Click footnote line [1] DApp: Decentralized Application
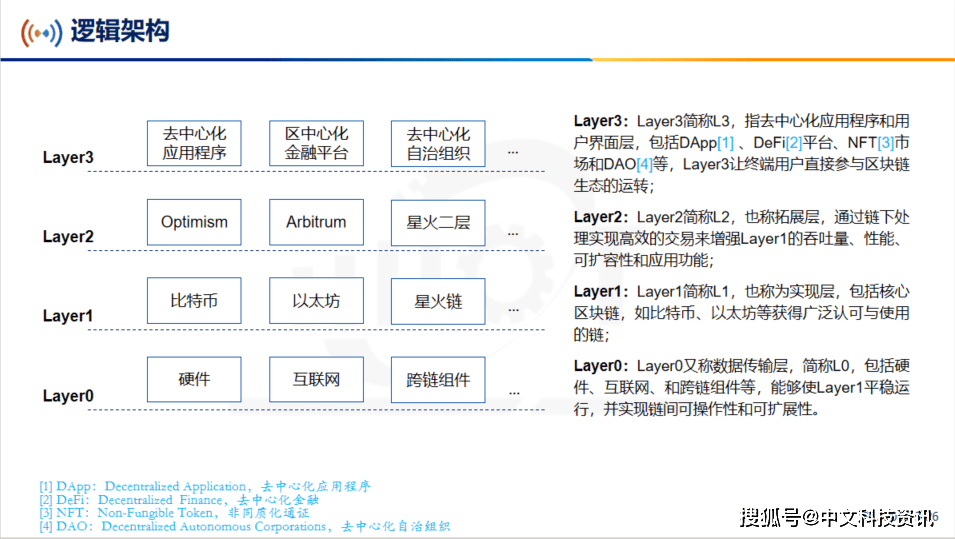Screen dimensions: 955x539 tap(205, 487)
